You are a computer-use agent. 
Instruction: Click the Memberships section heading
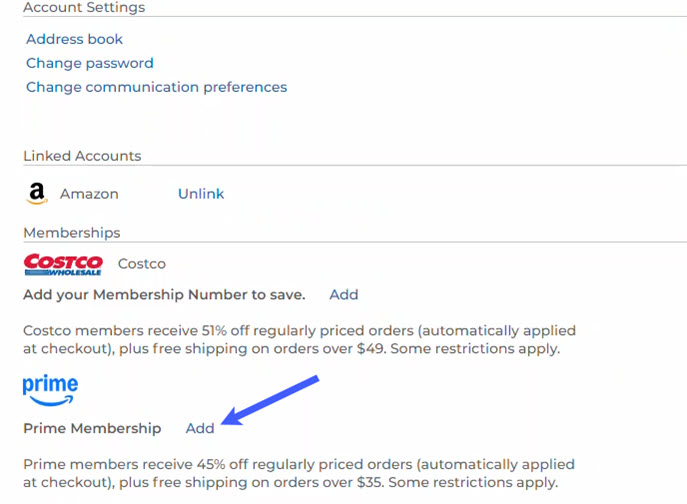72,233
